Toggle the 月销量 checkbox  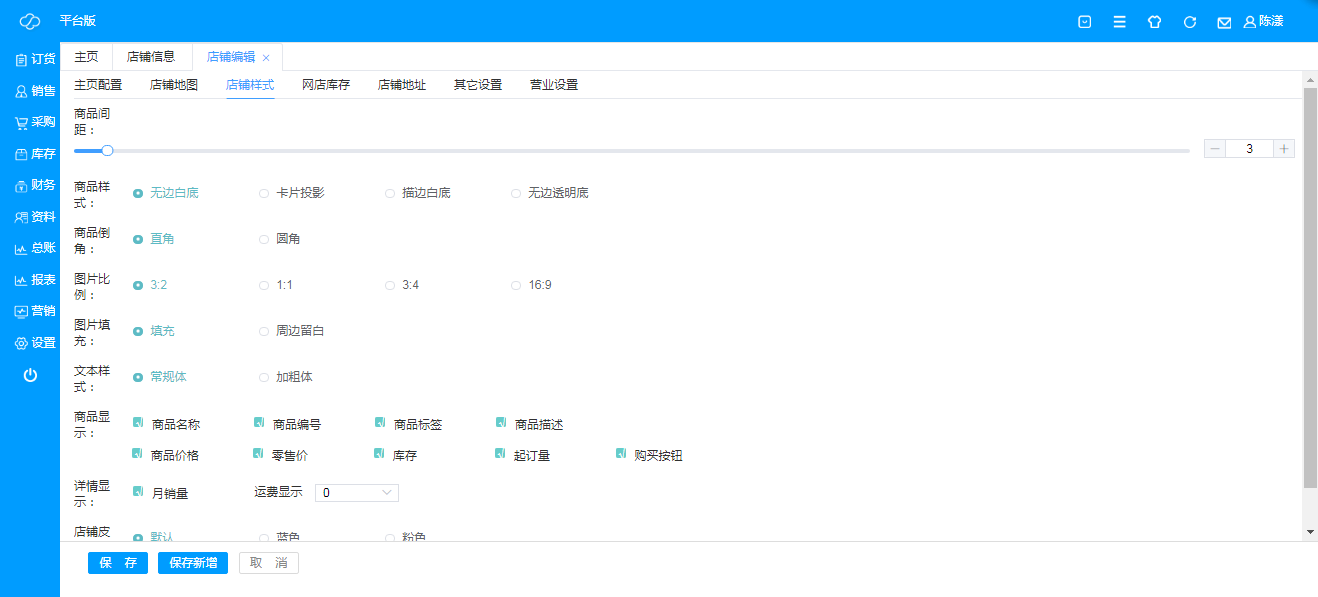click(138, 491)
